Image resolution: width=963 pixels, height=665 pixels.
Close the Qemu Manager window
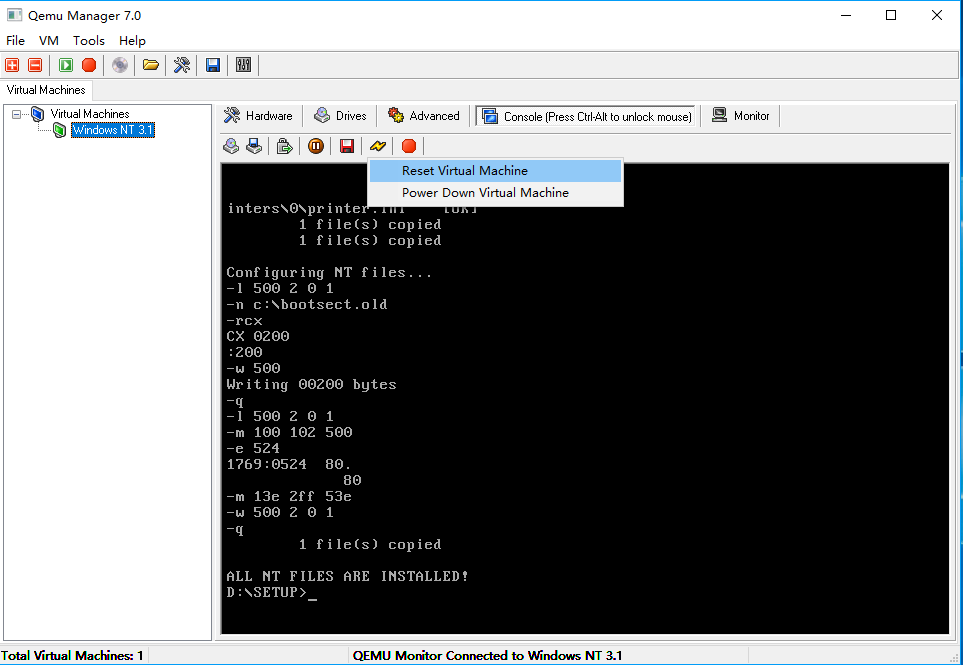coord(937,15)
